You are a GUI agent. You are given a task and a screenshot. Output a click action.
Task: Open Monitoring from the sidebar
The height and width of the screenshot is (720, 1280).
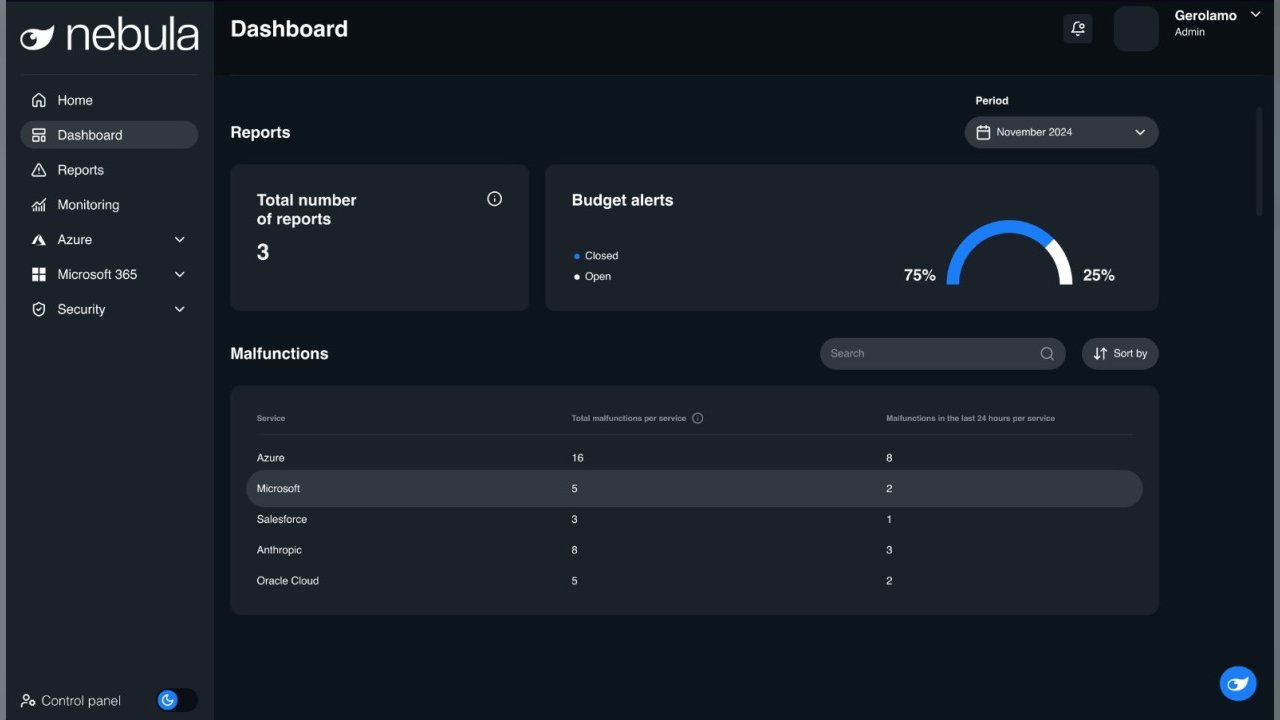[x=88, y=205]
